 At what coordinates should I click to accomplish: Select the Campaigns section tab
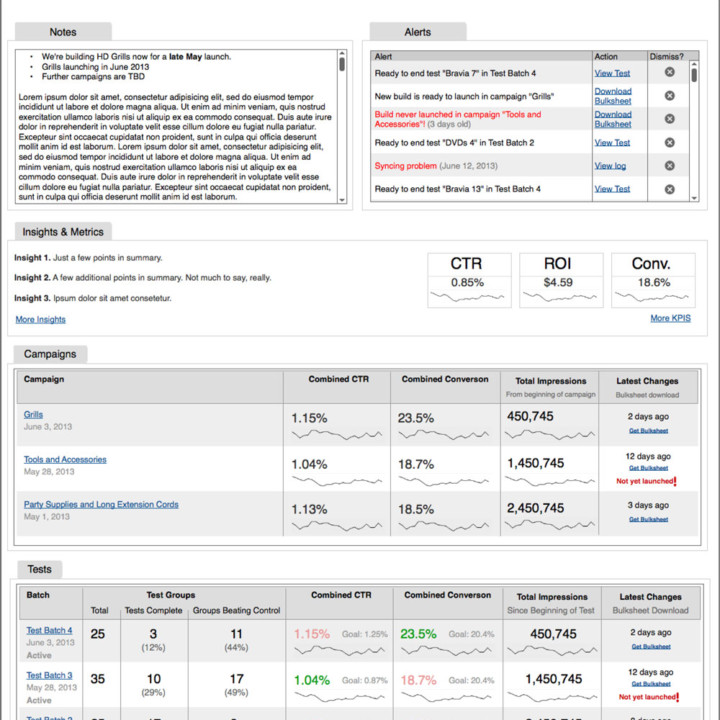pos(50,354)
